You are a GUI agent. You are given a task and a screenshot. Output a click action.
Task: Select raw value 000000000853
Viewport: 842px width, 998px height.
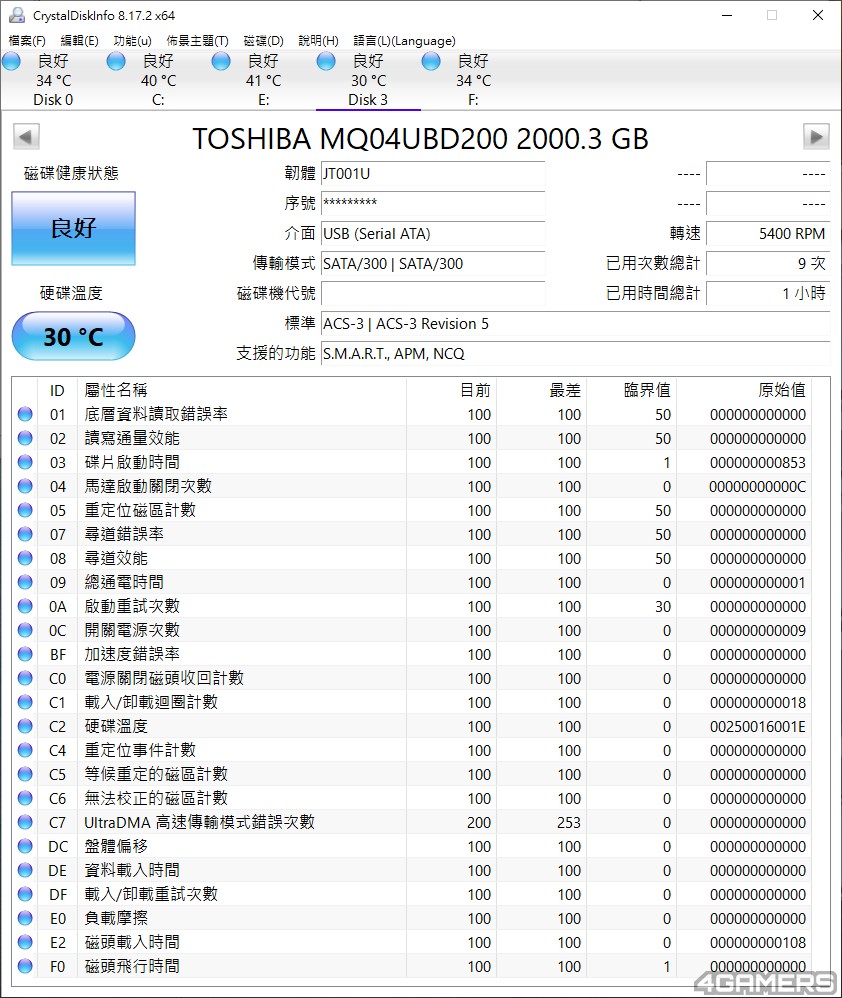757,463
